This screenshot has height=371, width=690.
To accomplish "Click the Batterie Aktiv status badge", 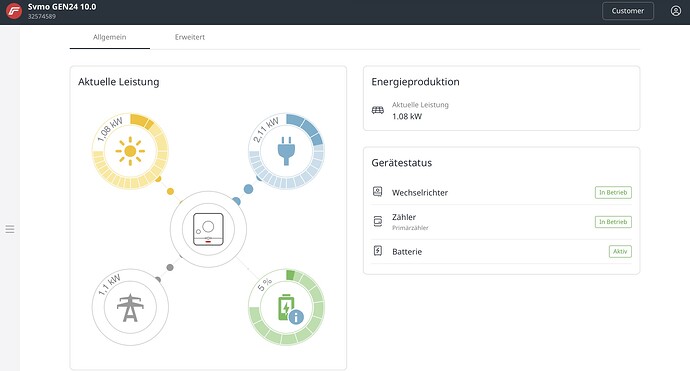I will coord(620,251).
